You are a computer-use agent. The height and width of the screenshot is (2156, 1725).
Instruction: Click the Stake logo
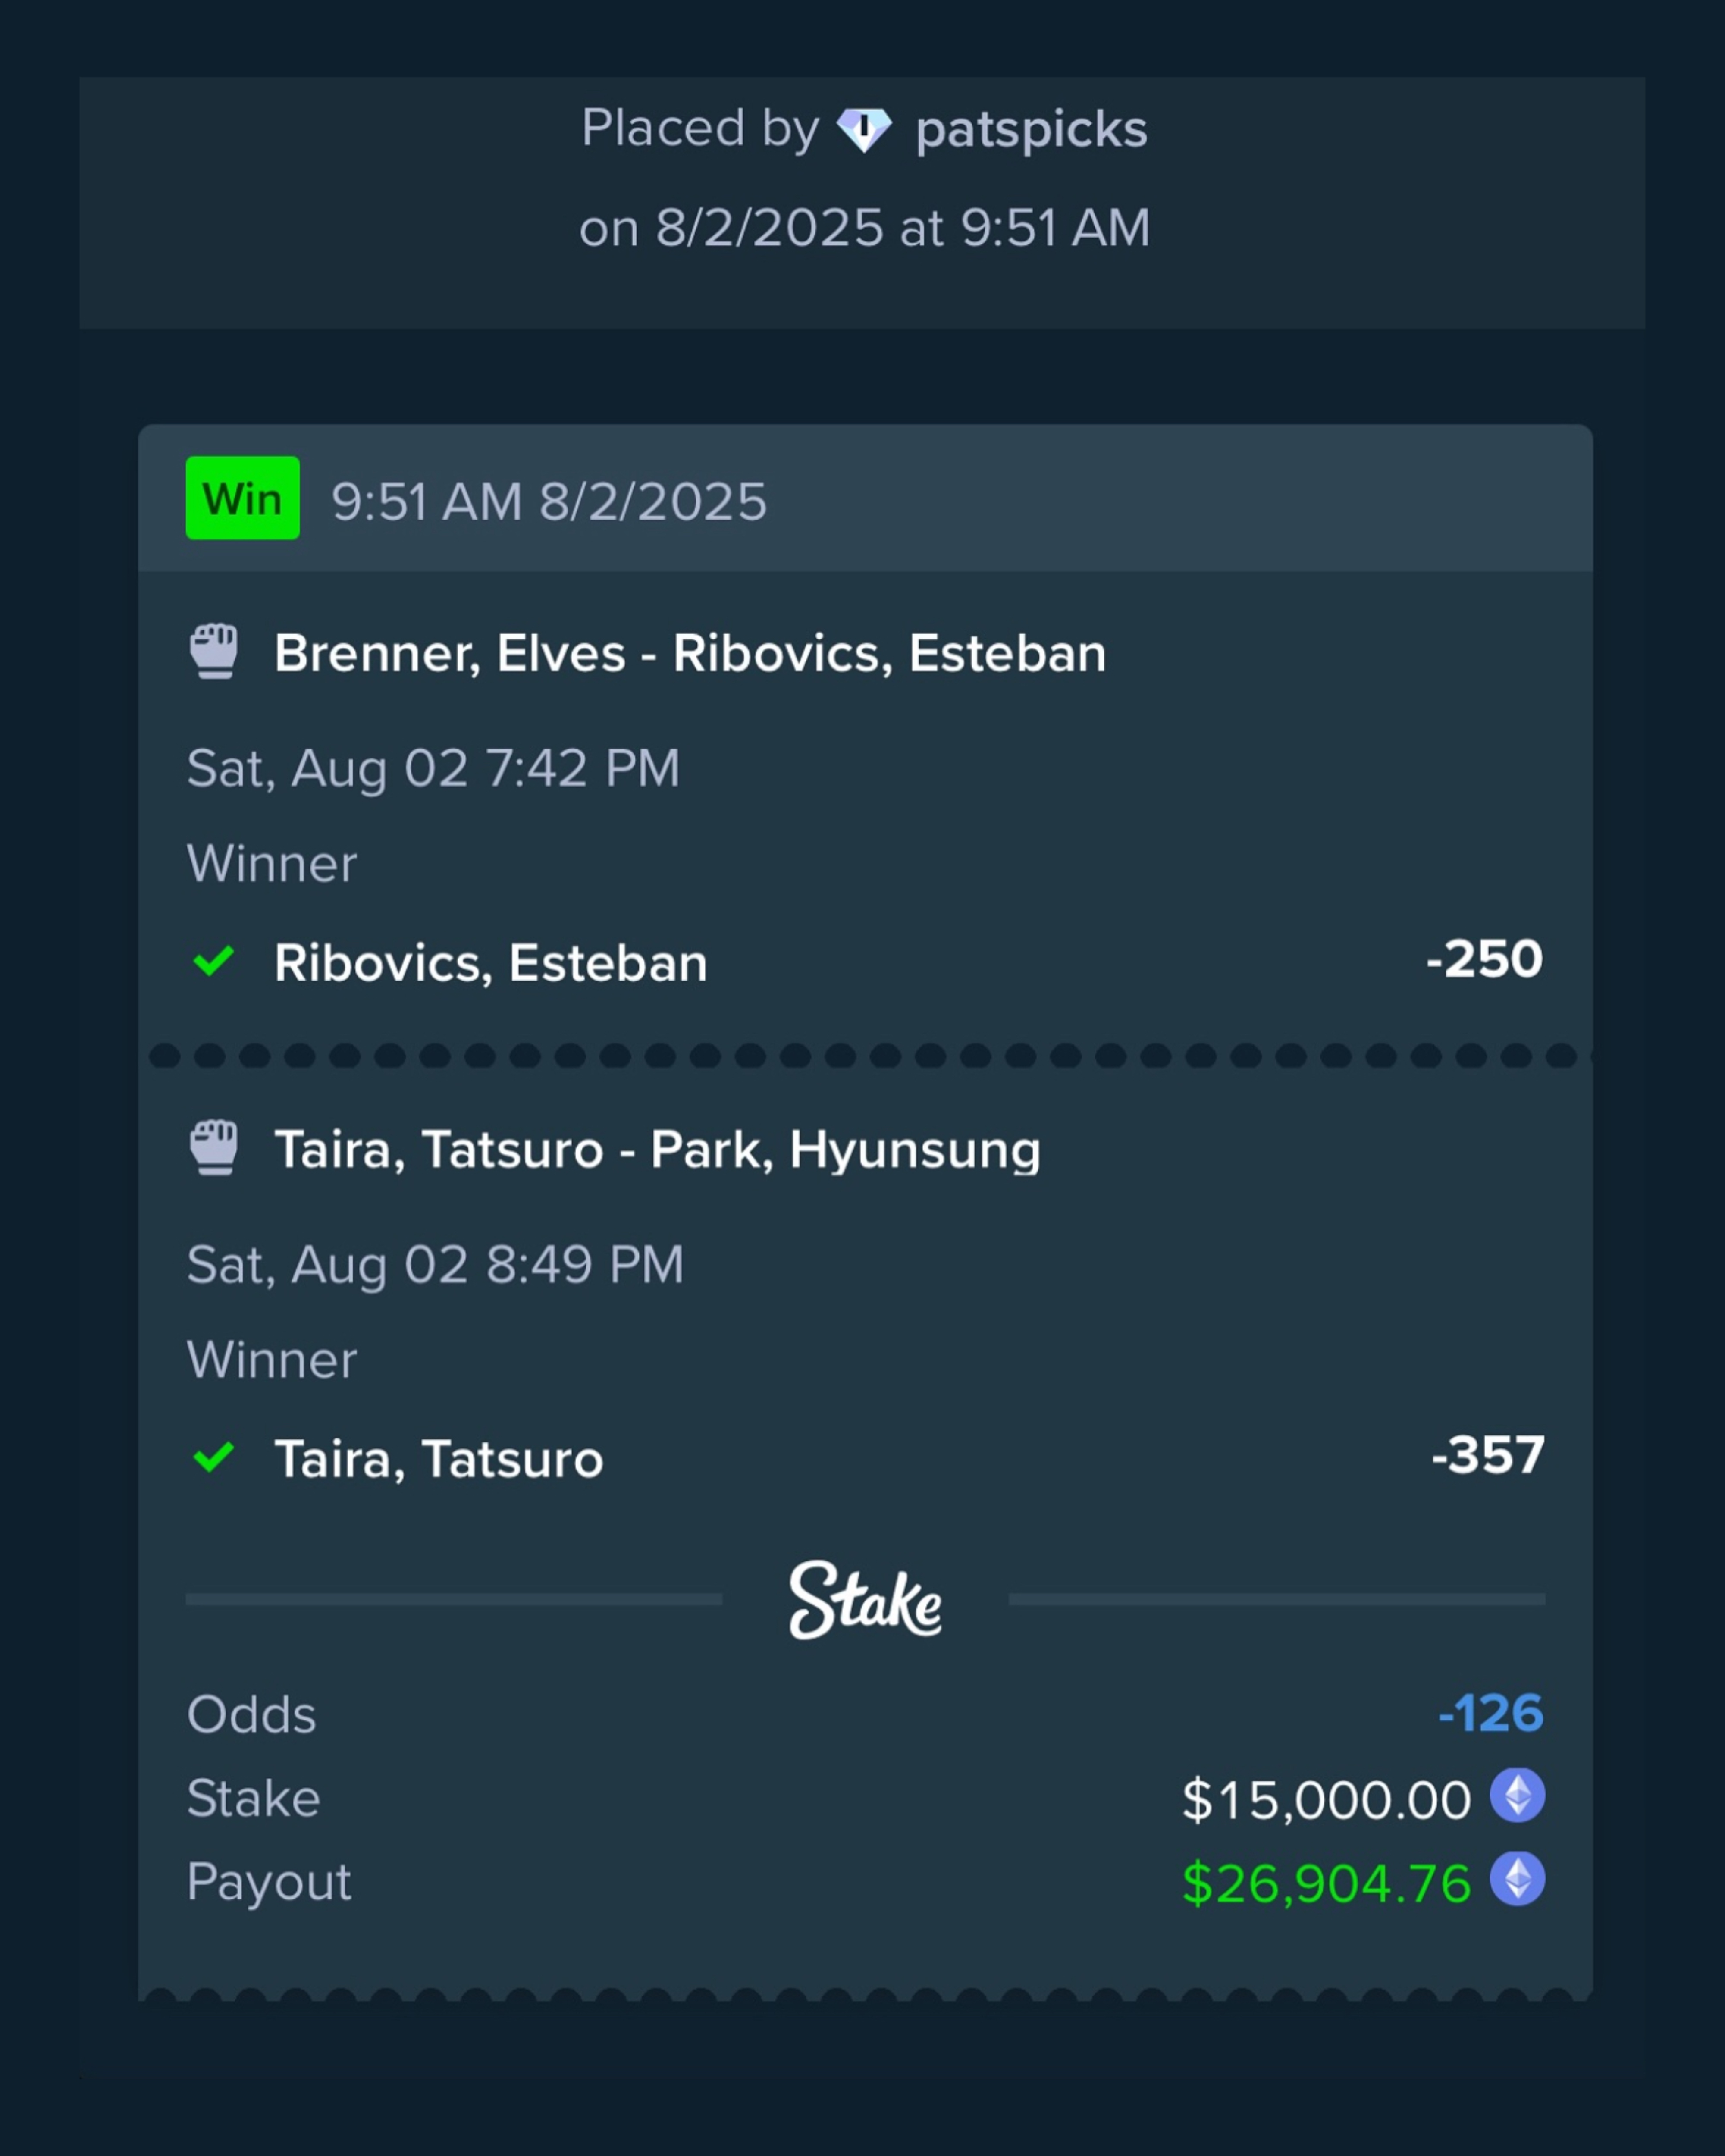tap(865, 1600)
